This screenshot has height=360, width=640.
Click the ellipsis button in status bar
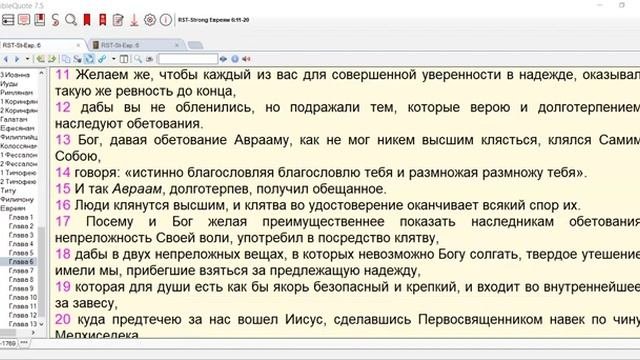(24, 343)
